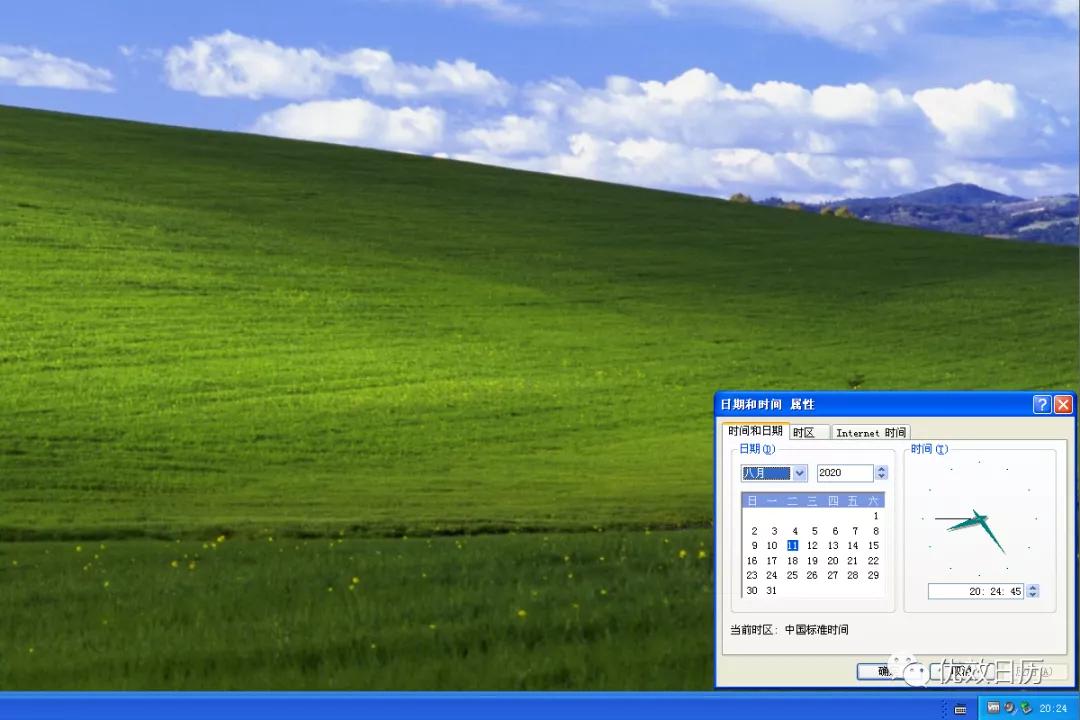The image size is (1080, 720).
Task: Click the year spinner up arrow next to 2020
Action: click(x=880, y=468)
